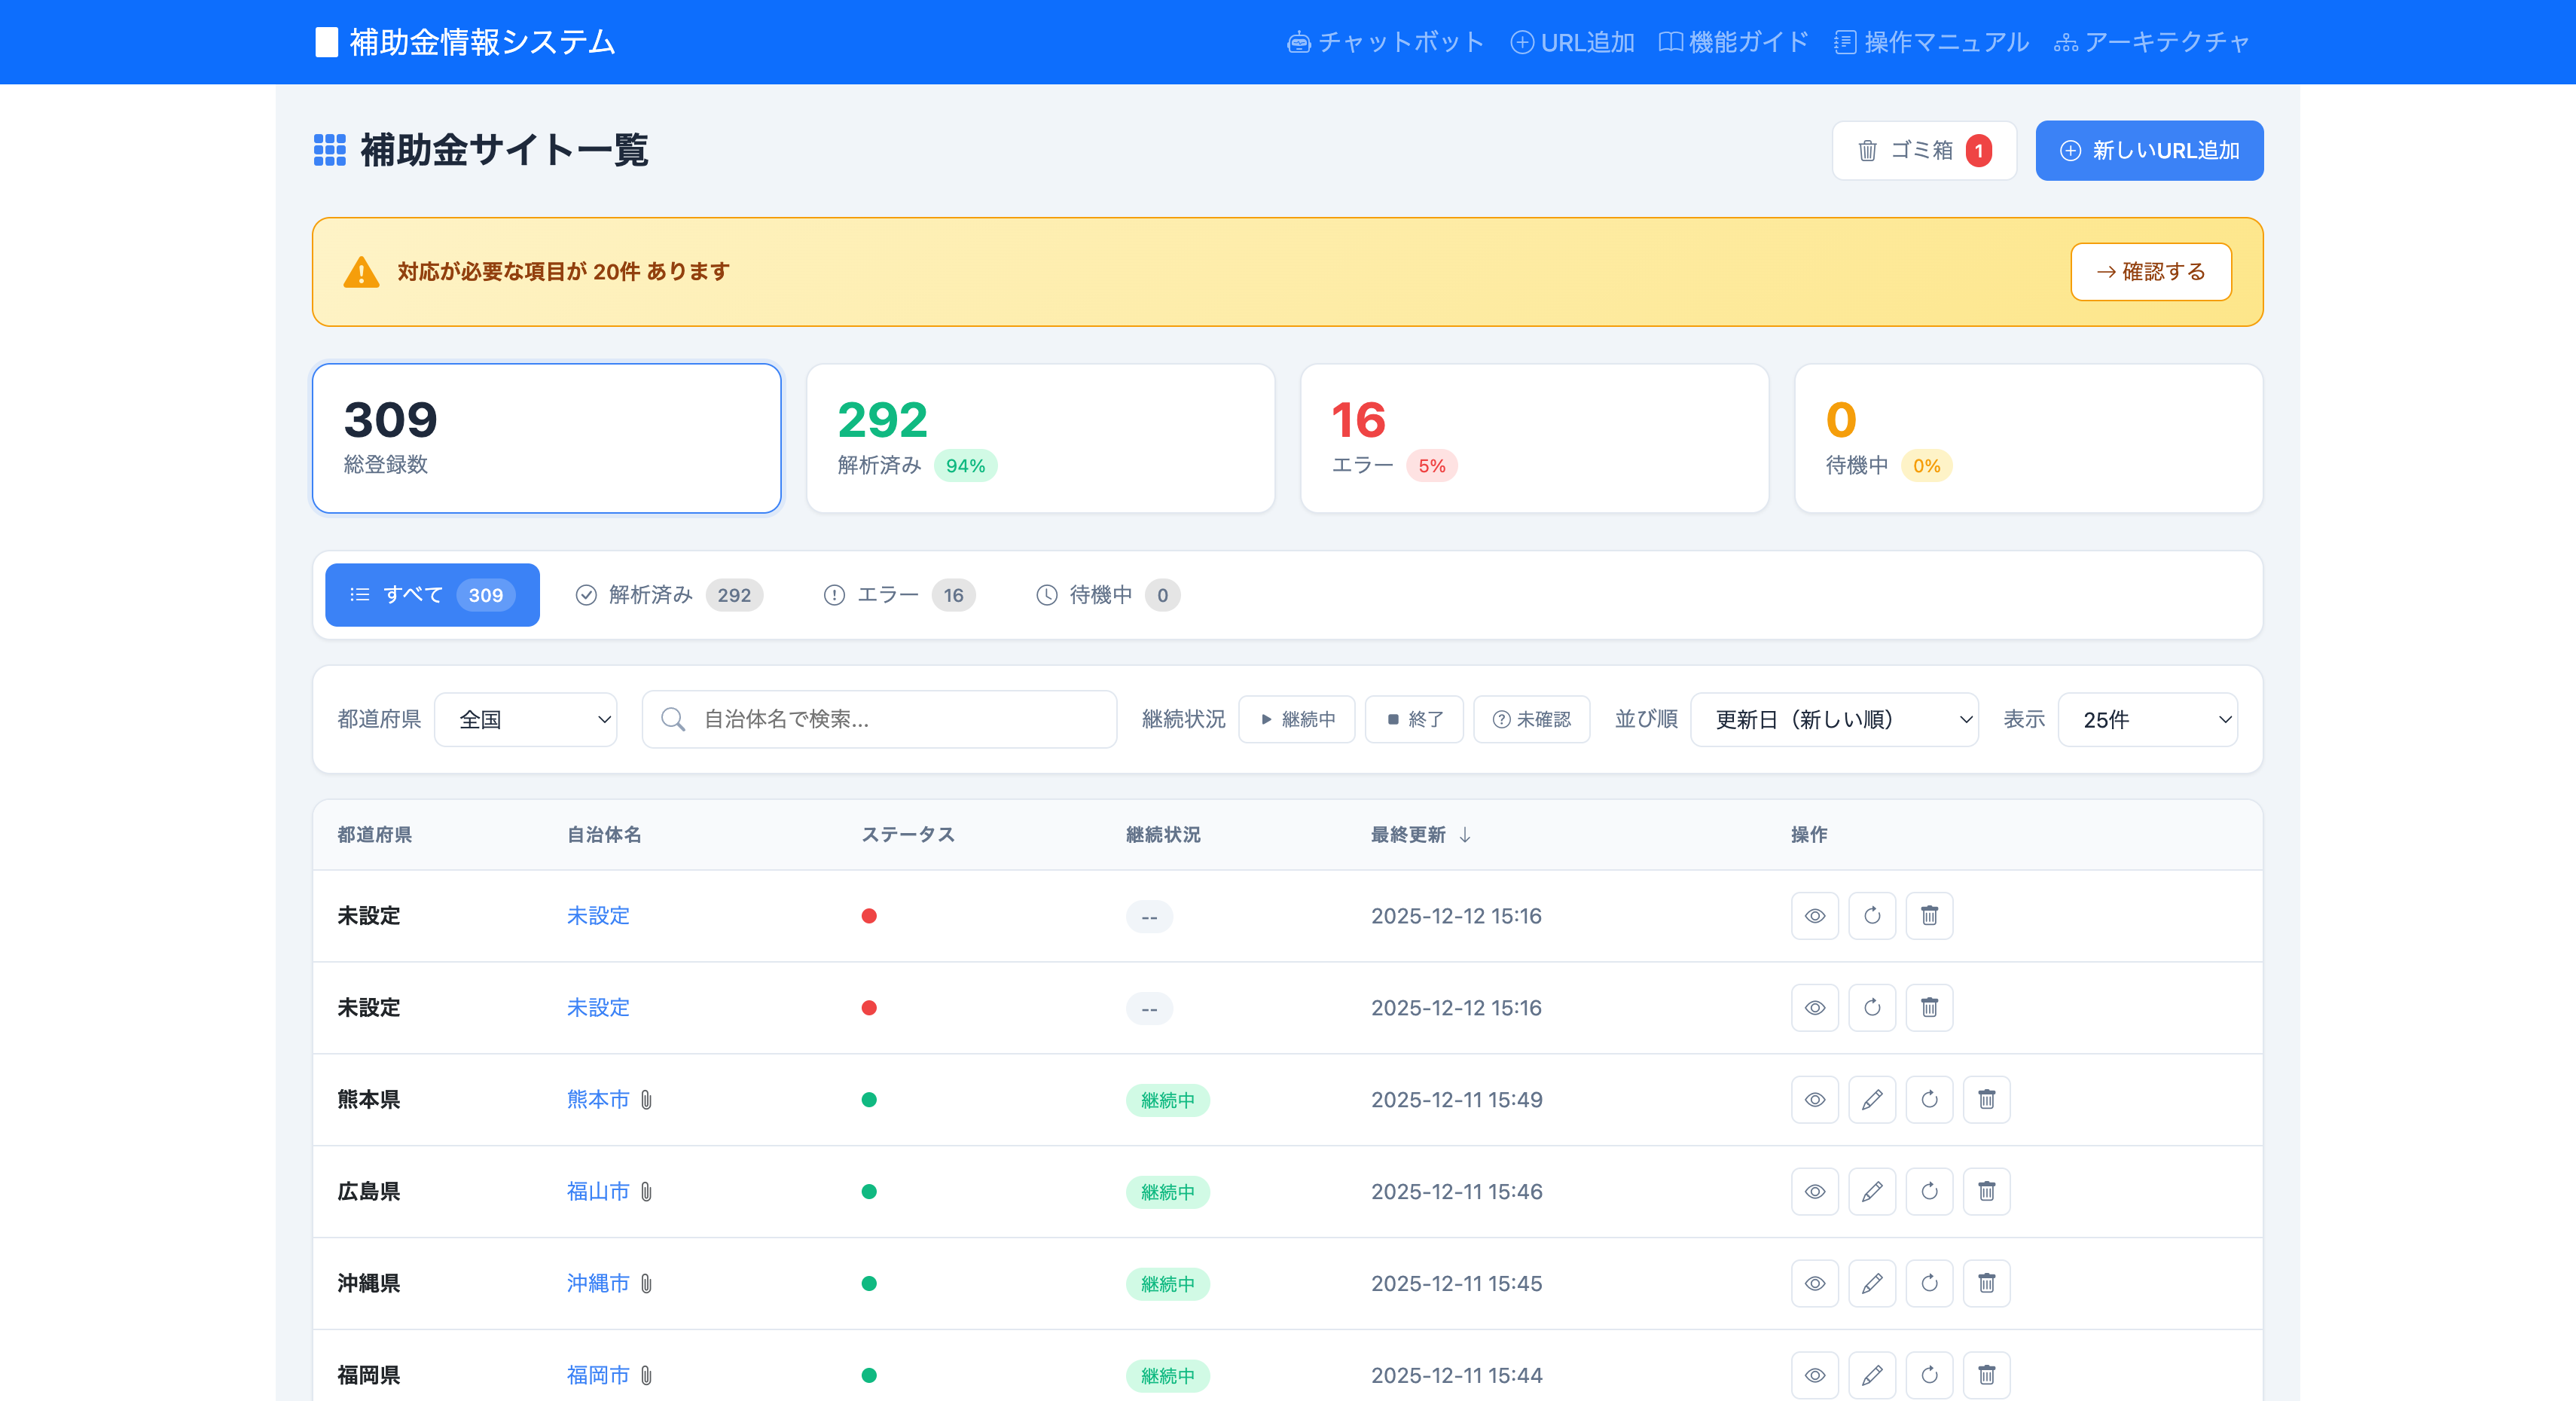
Task: Delete the first 未設定 row via trash icon
Action: click(x=1930, y=915)
